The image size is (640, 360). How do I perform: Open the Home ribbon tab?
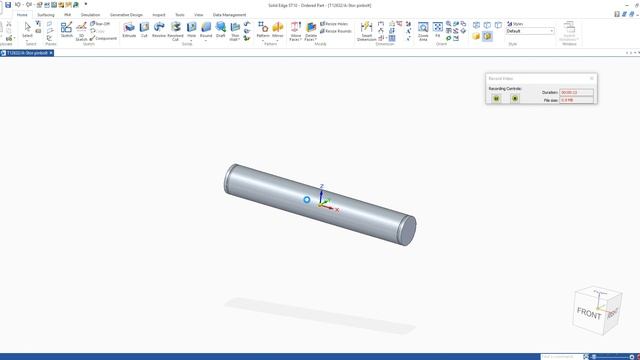[22, 15]
